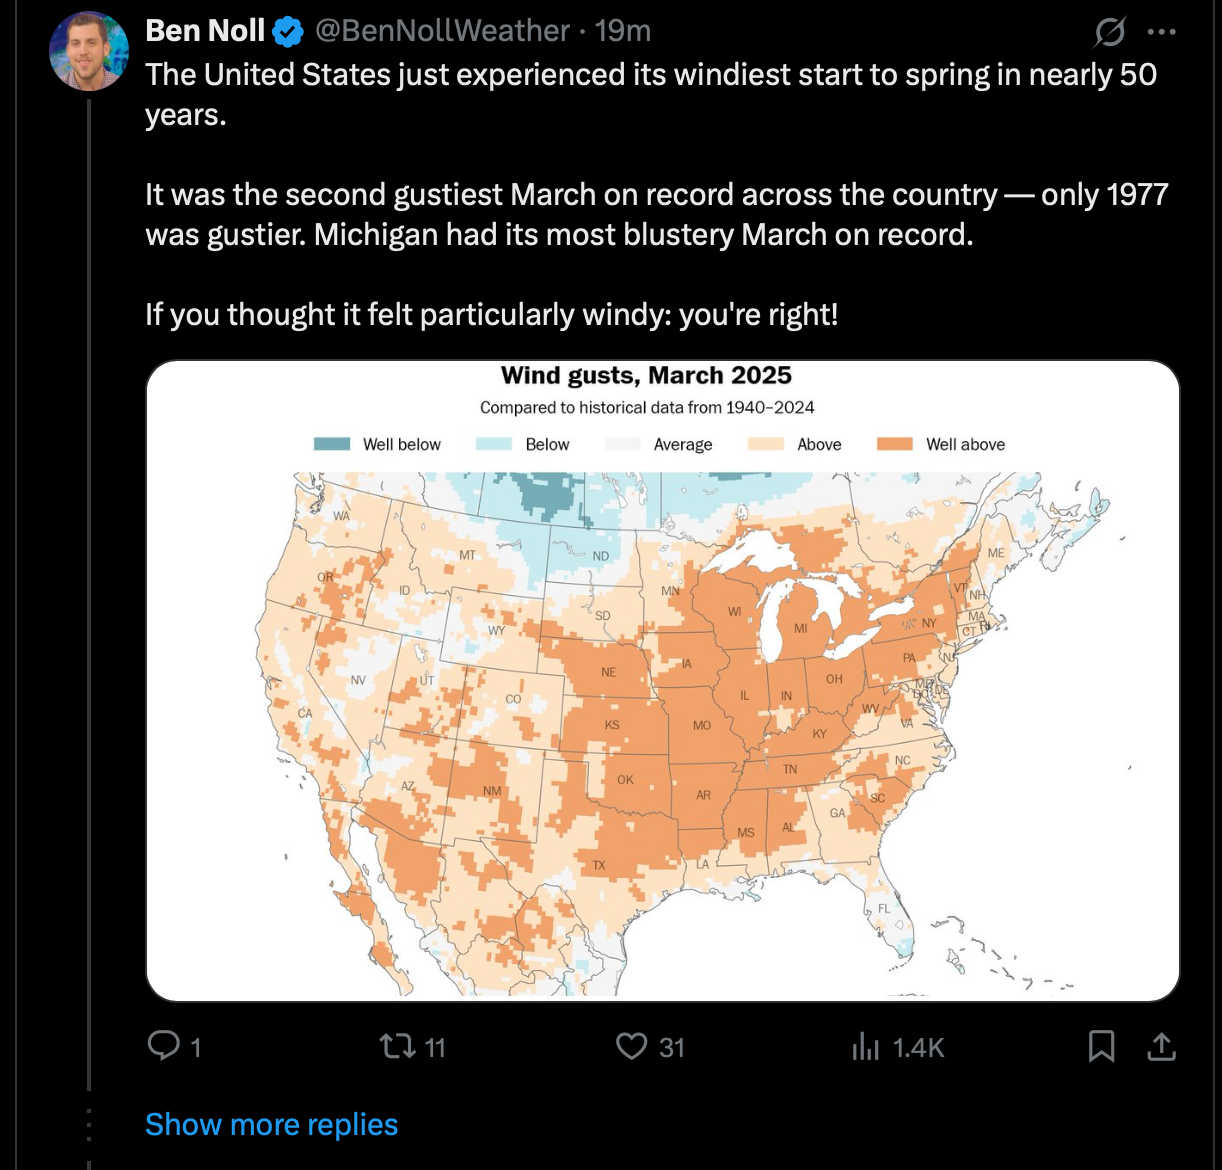Click the Well above orange legend swatch

[x=895, y=444]
